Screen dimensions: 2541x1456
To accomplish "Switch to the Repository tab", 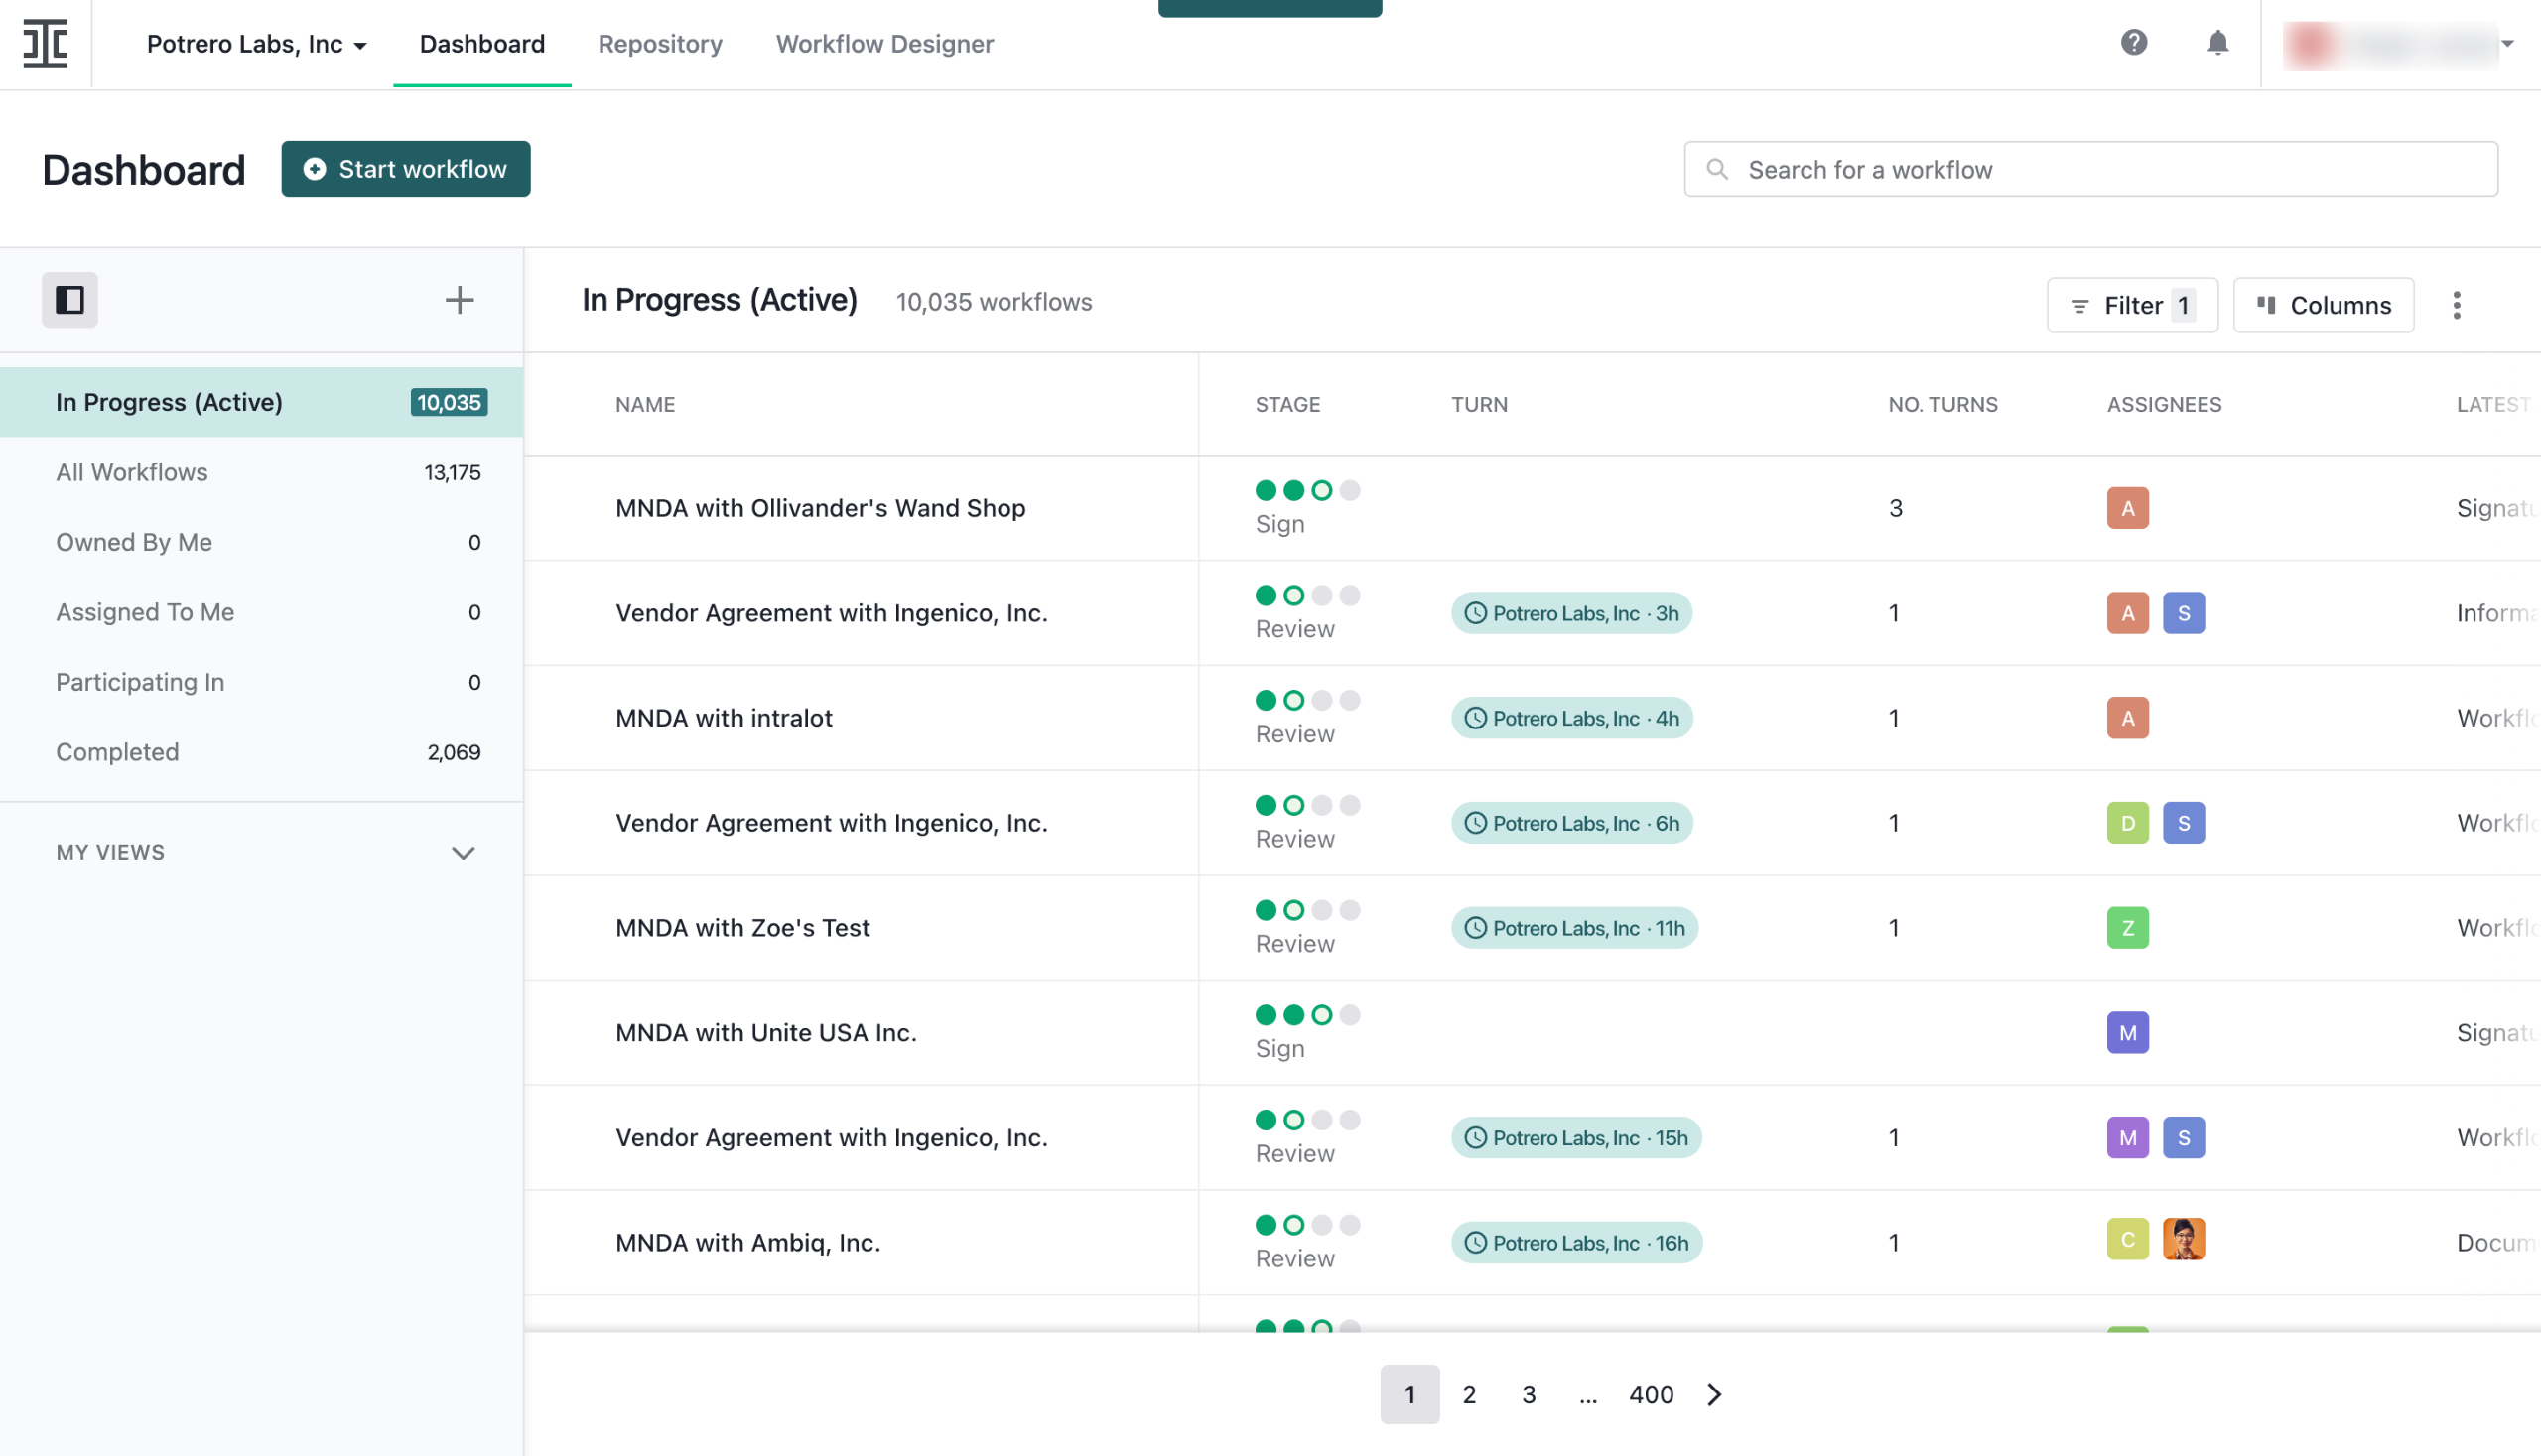I will click(x=660, y=44).
